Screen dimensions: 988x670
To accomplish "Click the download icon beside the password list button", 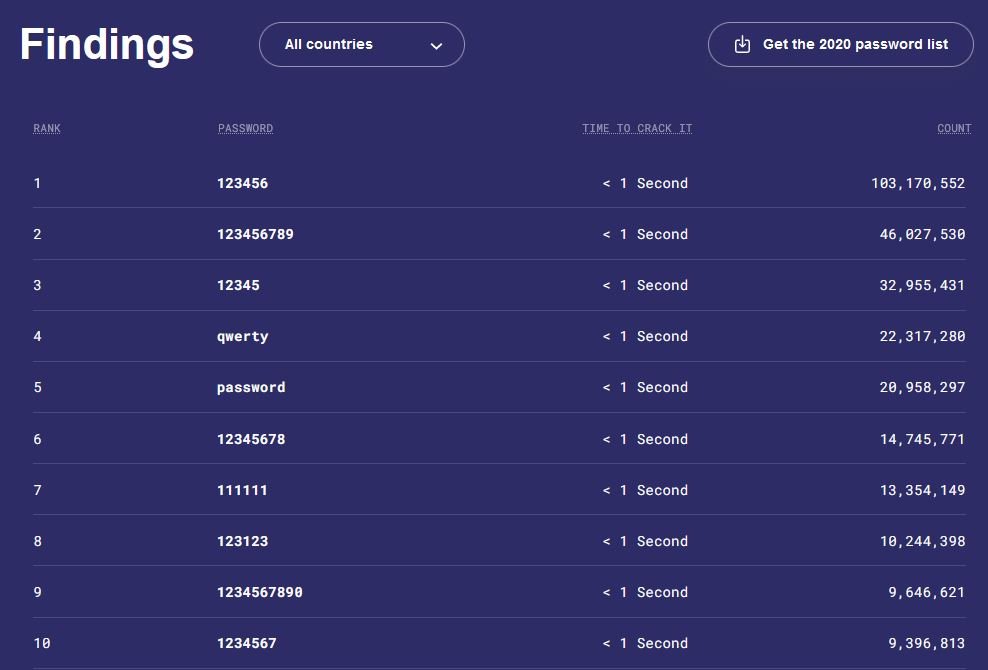I will [x=742, y=45].
